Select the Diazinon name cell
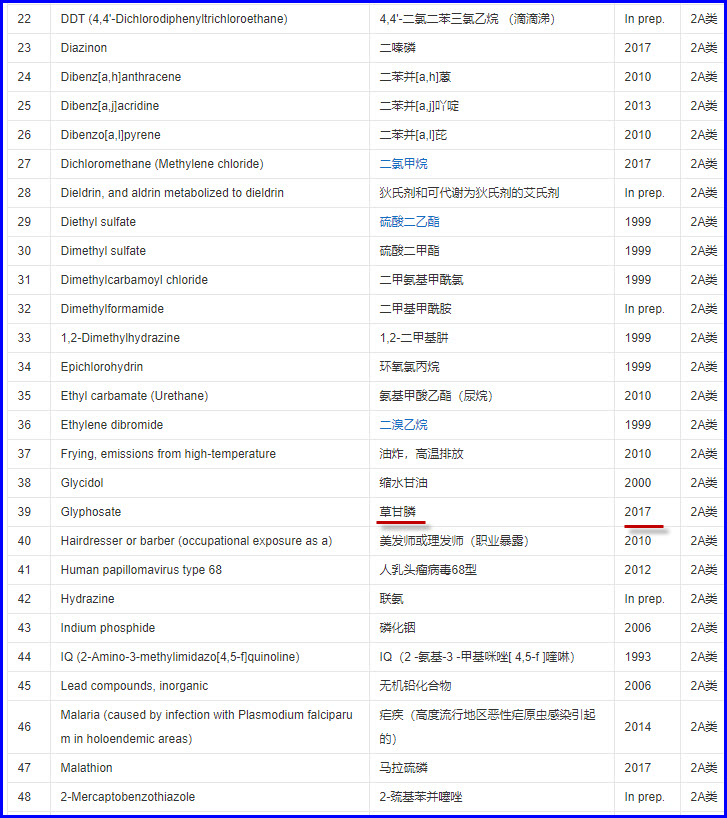Image resolution: width=727 pixels, height=818 pixels. [84, 48]
